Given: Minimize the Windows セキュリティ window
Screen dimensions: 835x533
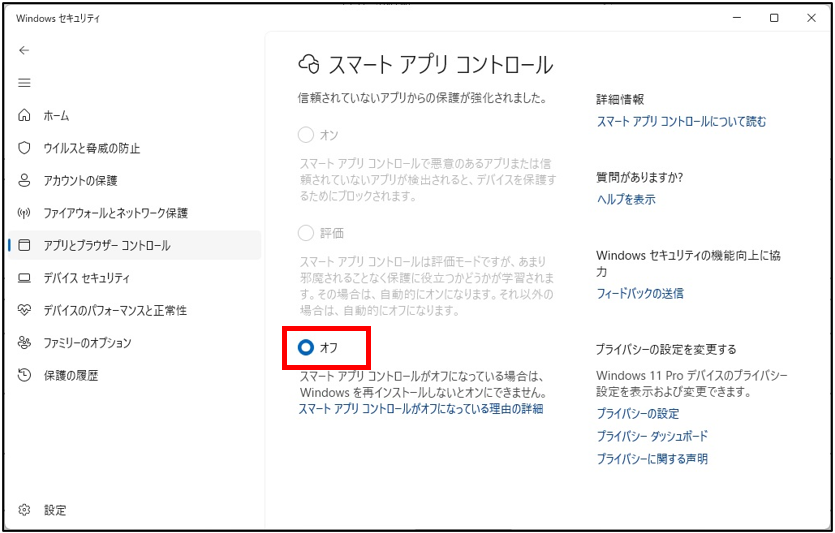Looking at the screenshot, I should tap(737, 18).
